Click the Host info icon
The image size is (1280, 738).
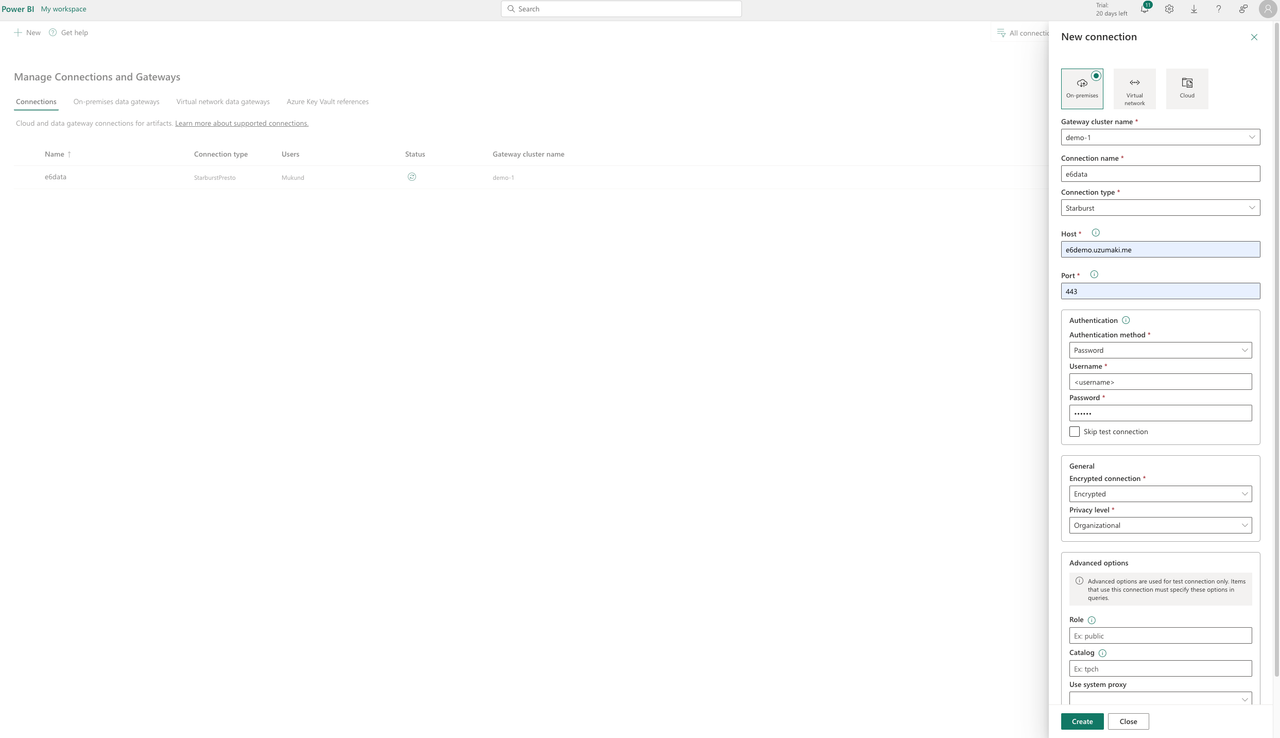[1095, 233]
